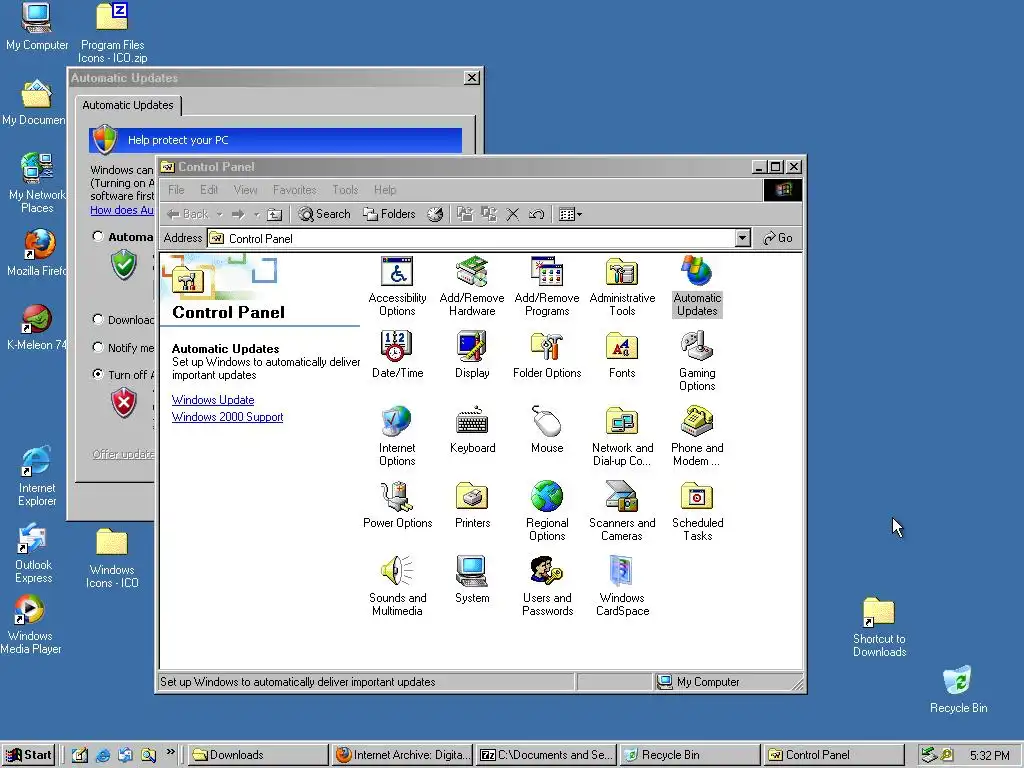Click the Move To toolbar button

tap(464, 214)
